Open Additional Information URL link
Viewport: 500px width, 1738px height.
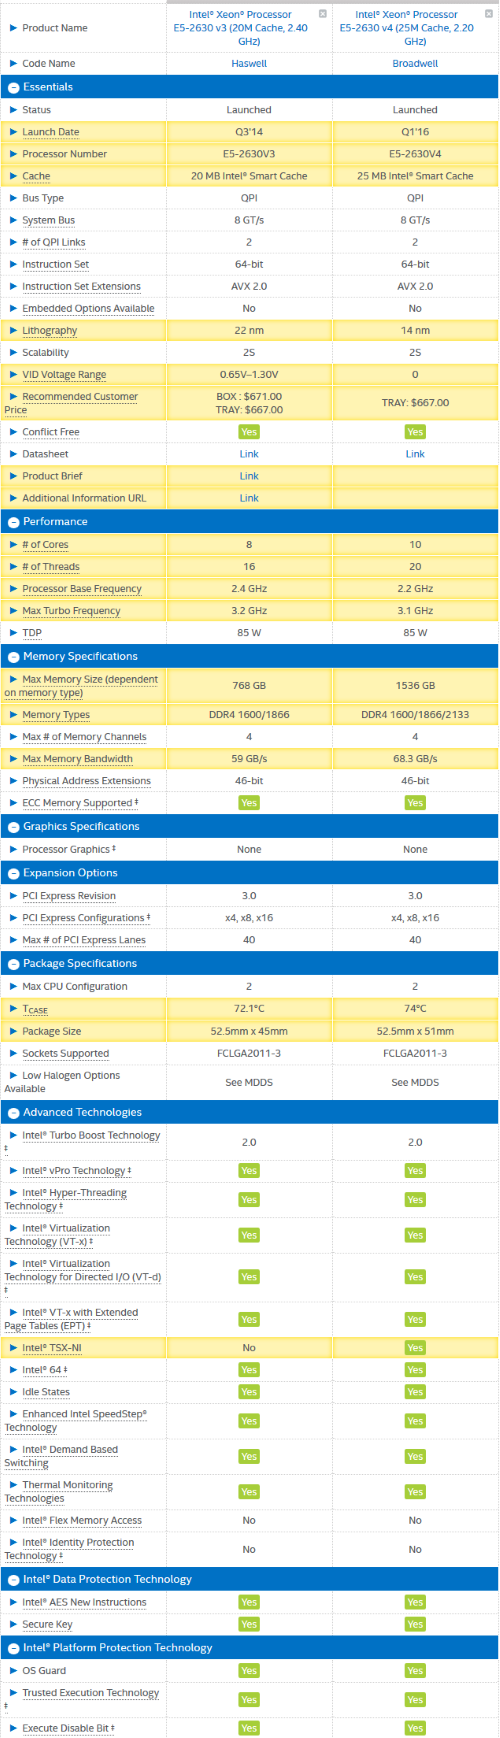click(249, 498)
